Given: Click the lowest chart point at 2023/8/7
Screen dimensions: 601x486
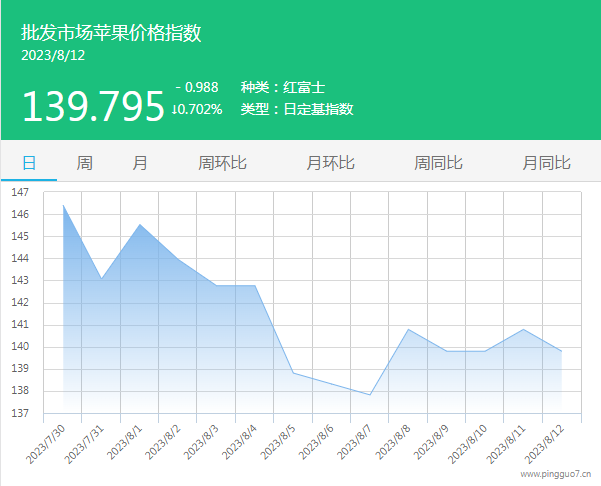Looking at the screenshot, I should pyautogui.click(x=370, y=395).
